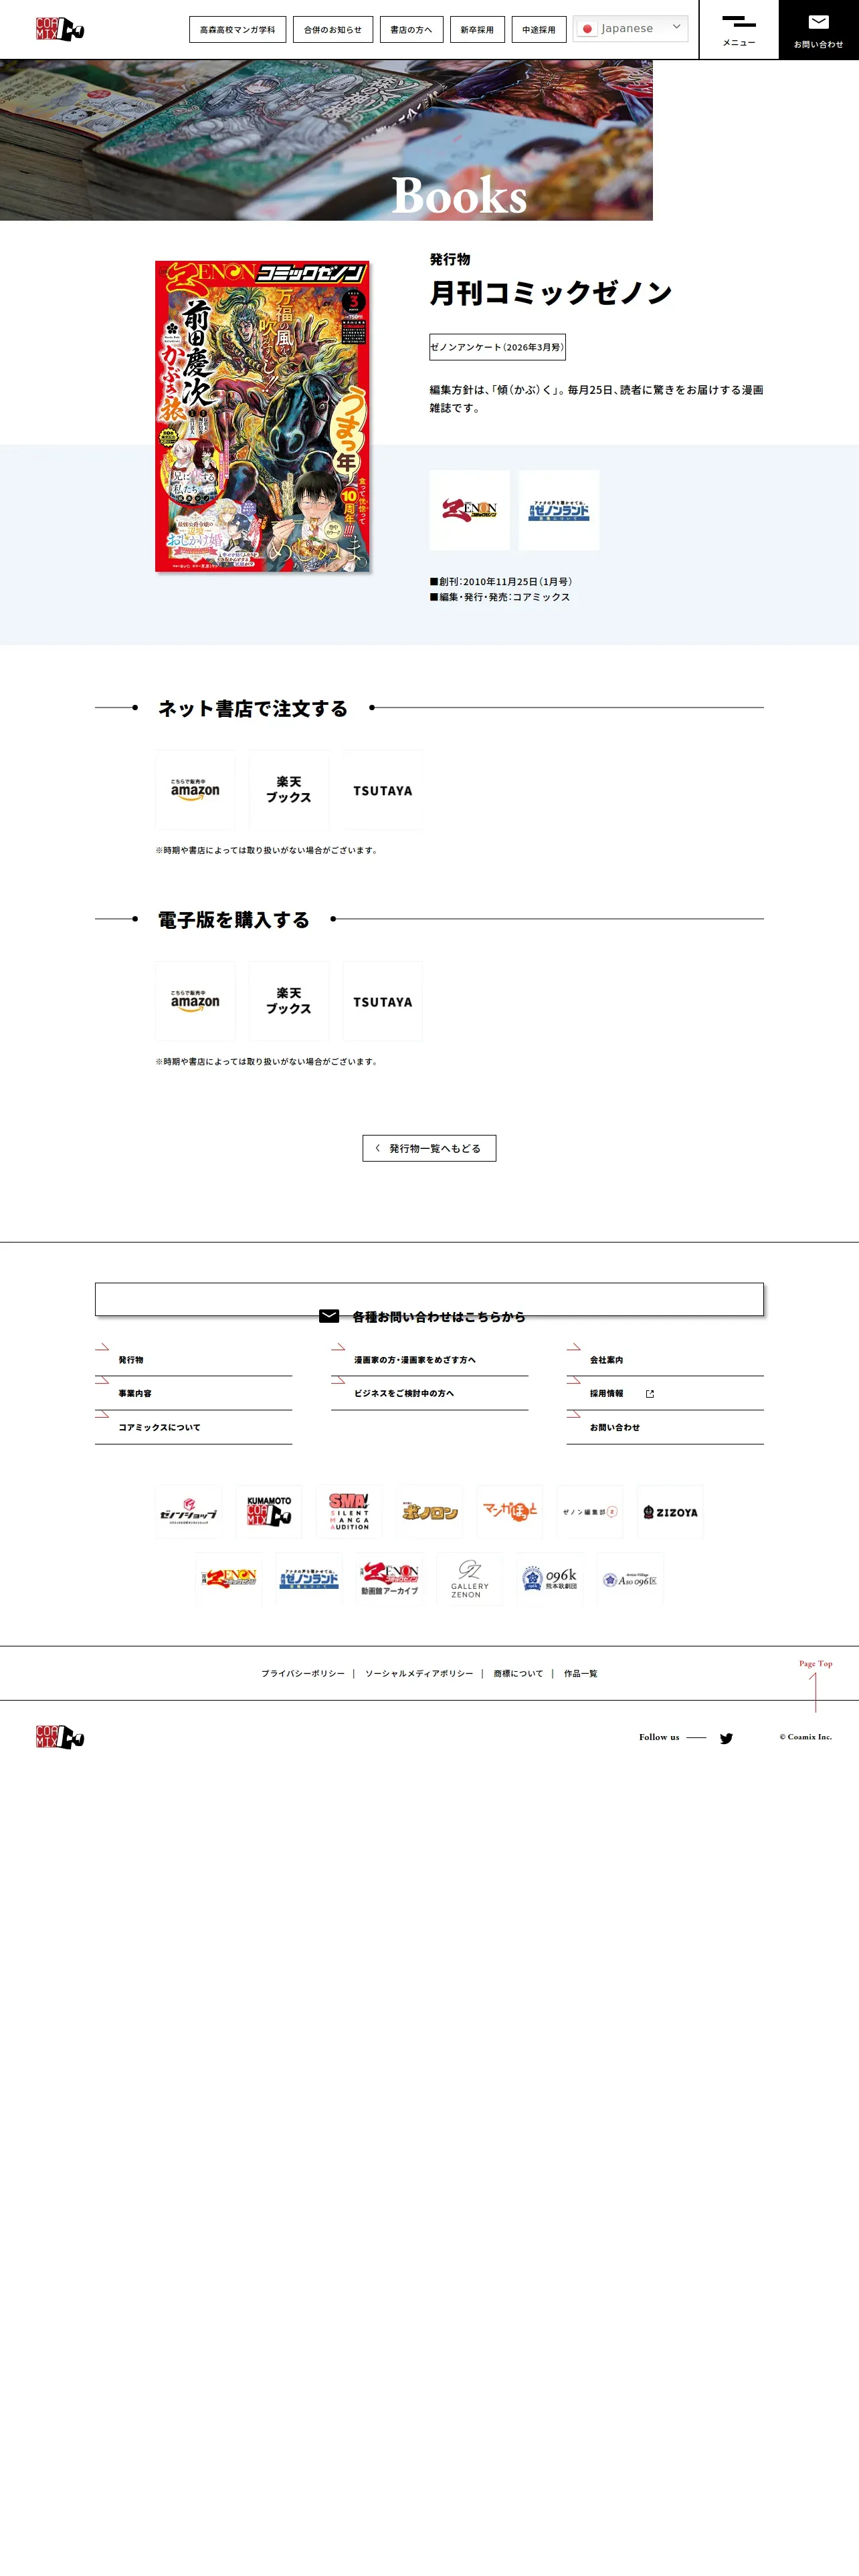Screen dimensions: 859x2576
Task: Open the 中途採用 header link
Action: pyautogui.click(x=539, y=29)
